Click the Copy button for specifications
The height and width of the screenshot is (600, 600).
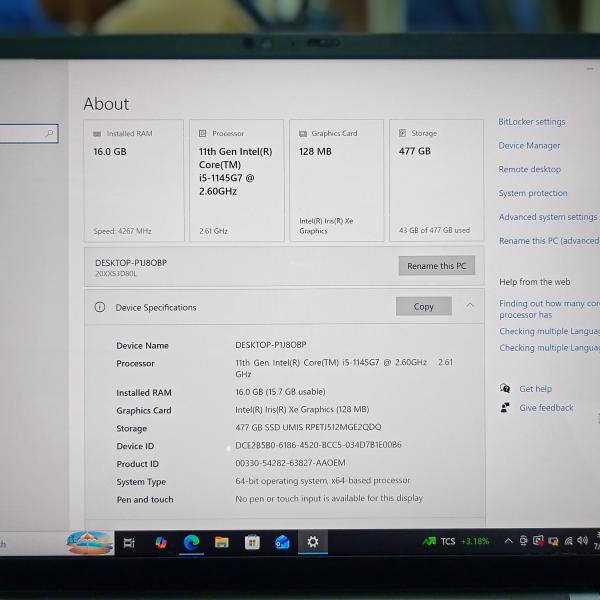(424, 306)
